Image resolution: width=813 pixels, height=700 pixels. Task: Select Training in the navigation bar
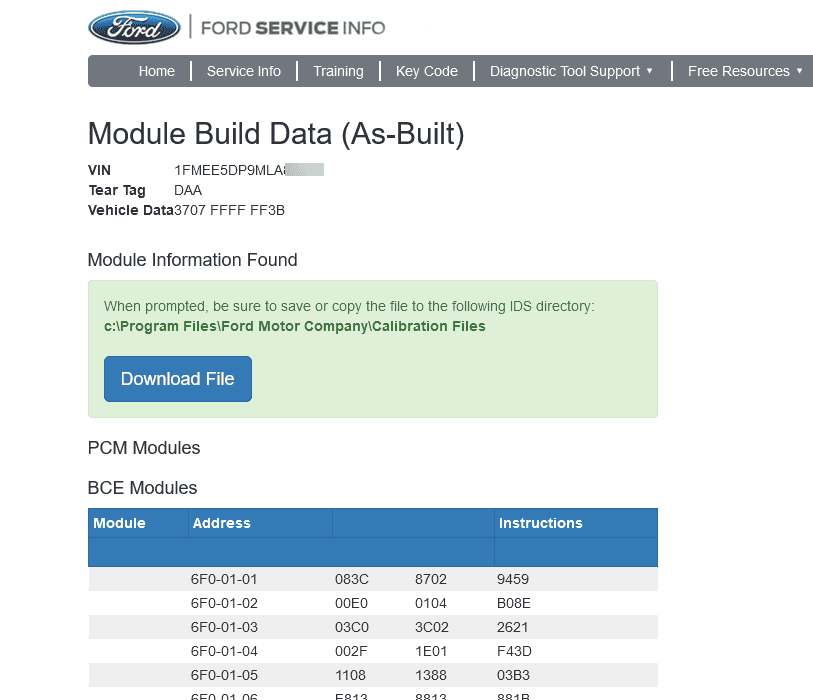[338, 71]
